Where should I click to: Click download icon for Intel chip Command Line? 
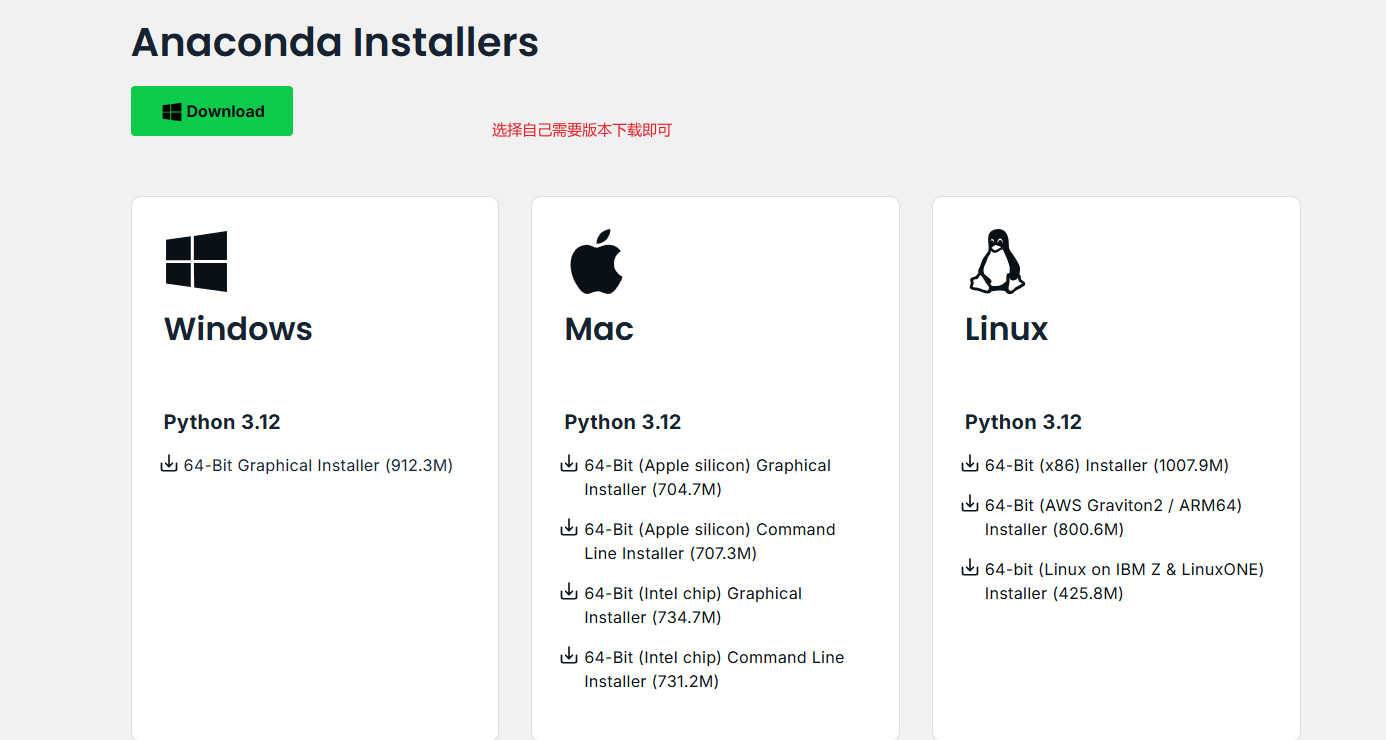[x=569, y=656]
